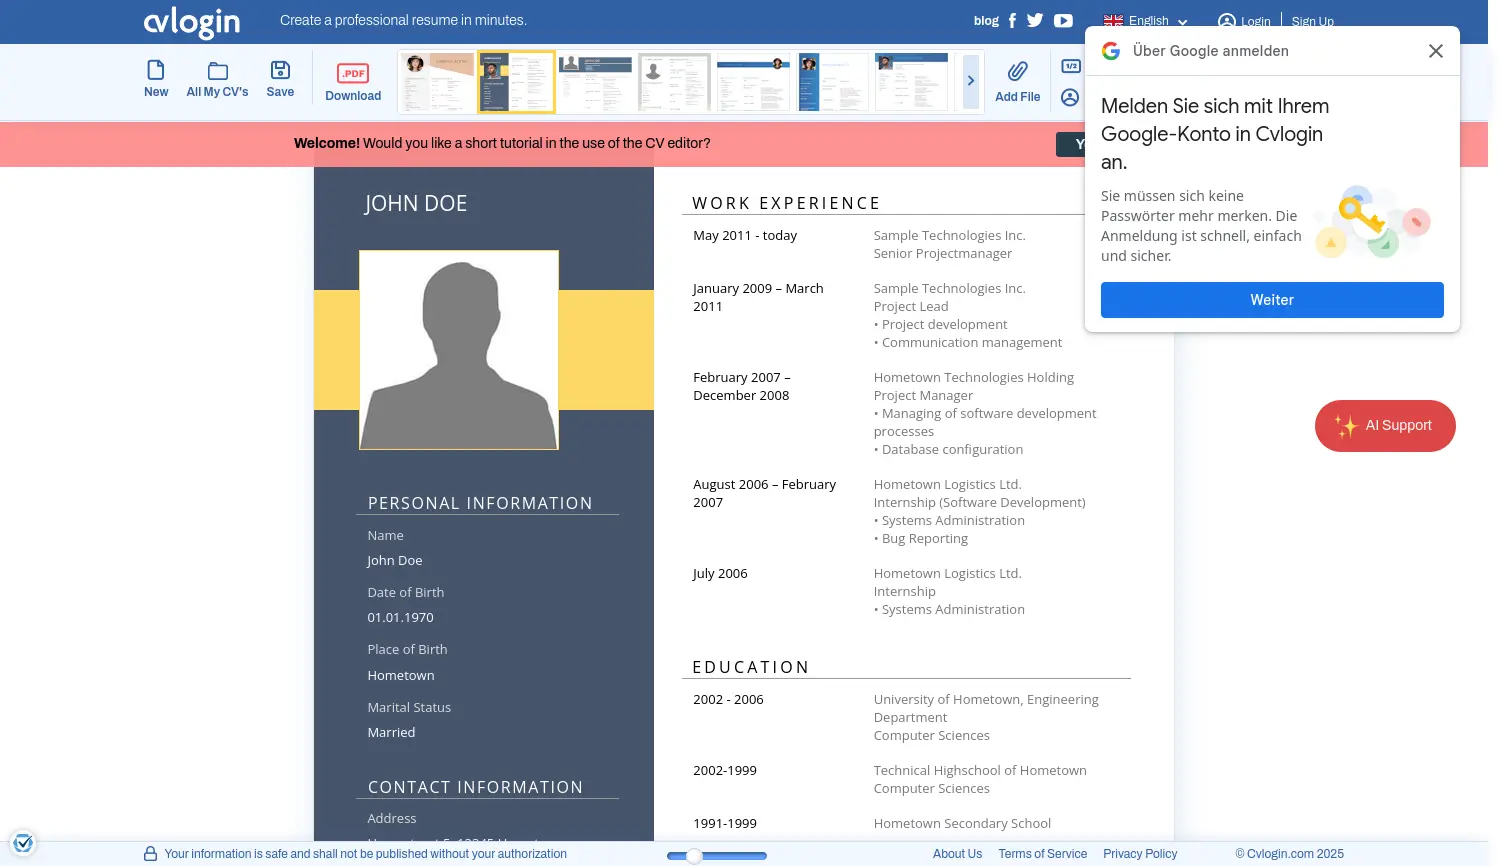
Task: Open the Privacy Policy link
Action: [1140, 854]
